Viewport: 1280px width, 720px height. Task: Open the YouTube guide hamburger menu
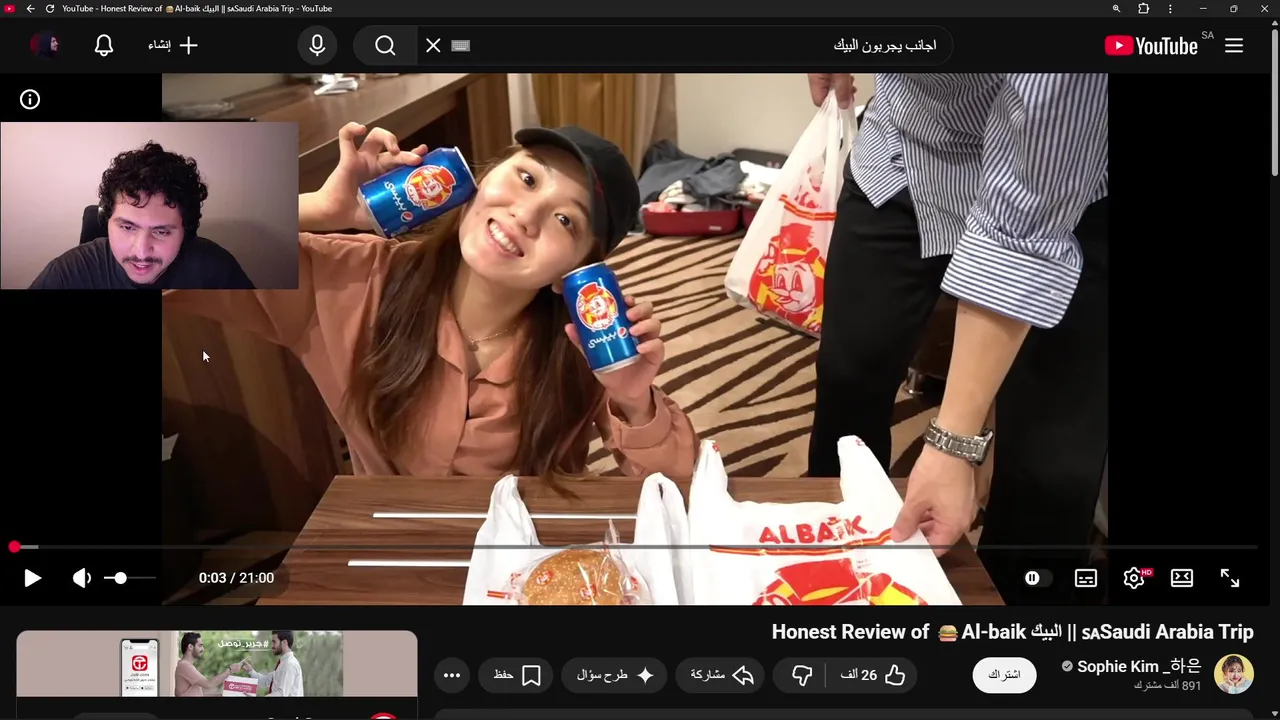(x=1234, y=46)
